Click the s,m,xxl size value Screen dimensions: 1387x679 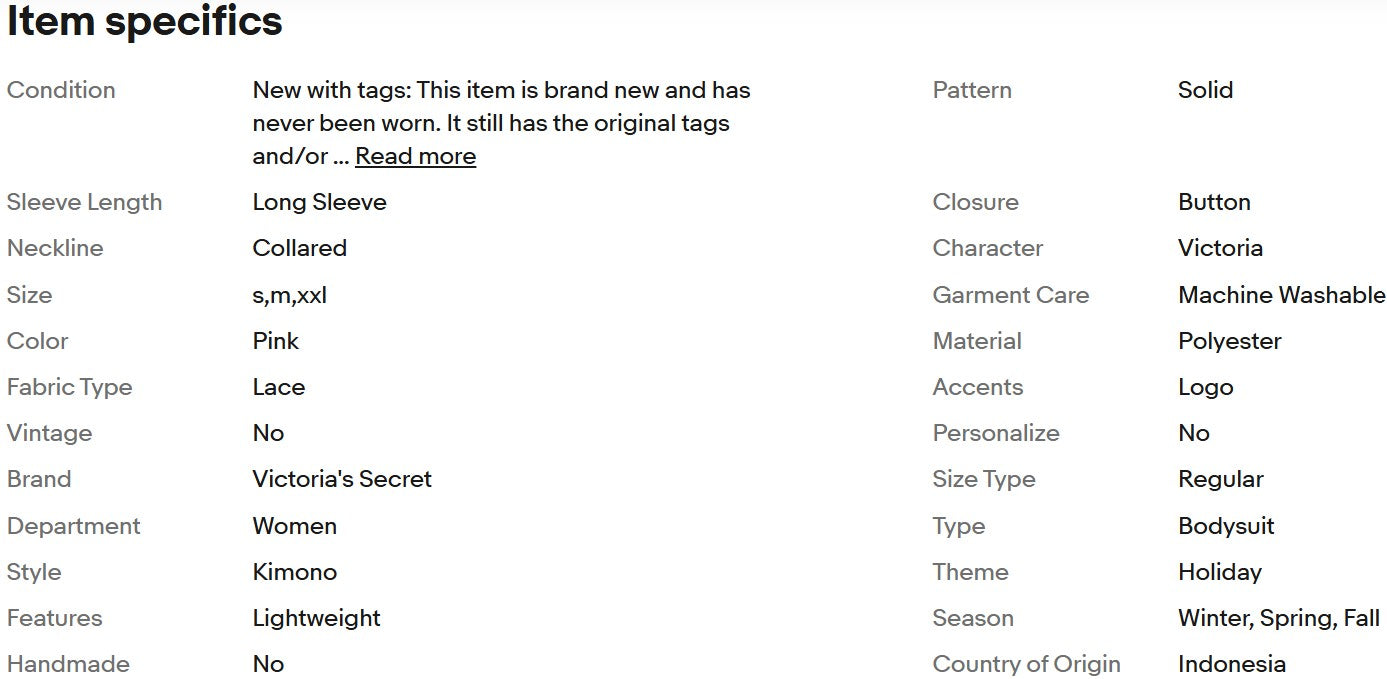(289, 295)
